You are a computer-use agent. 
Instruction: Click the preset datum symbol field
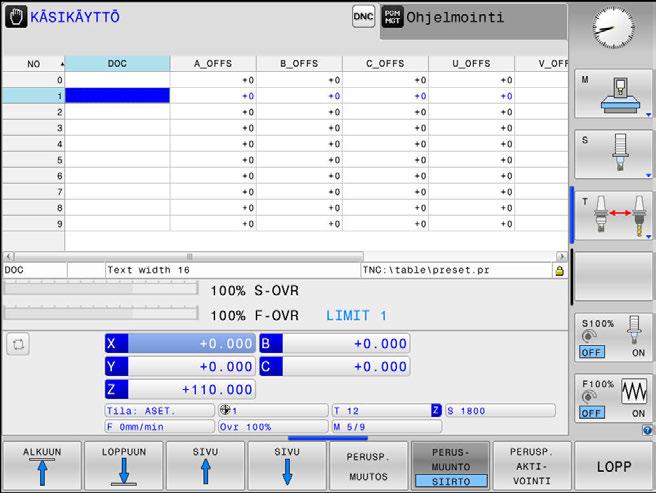(273, 411)
